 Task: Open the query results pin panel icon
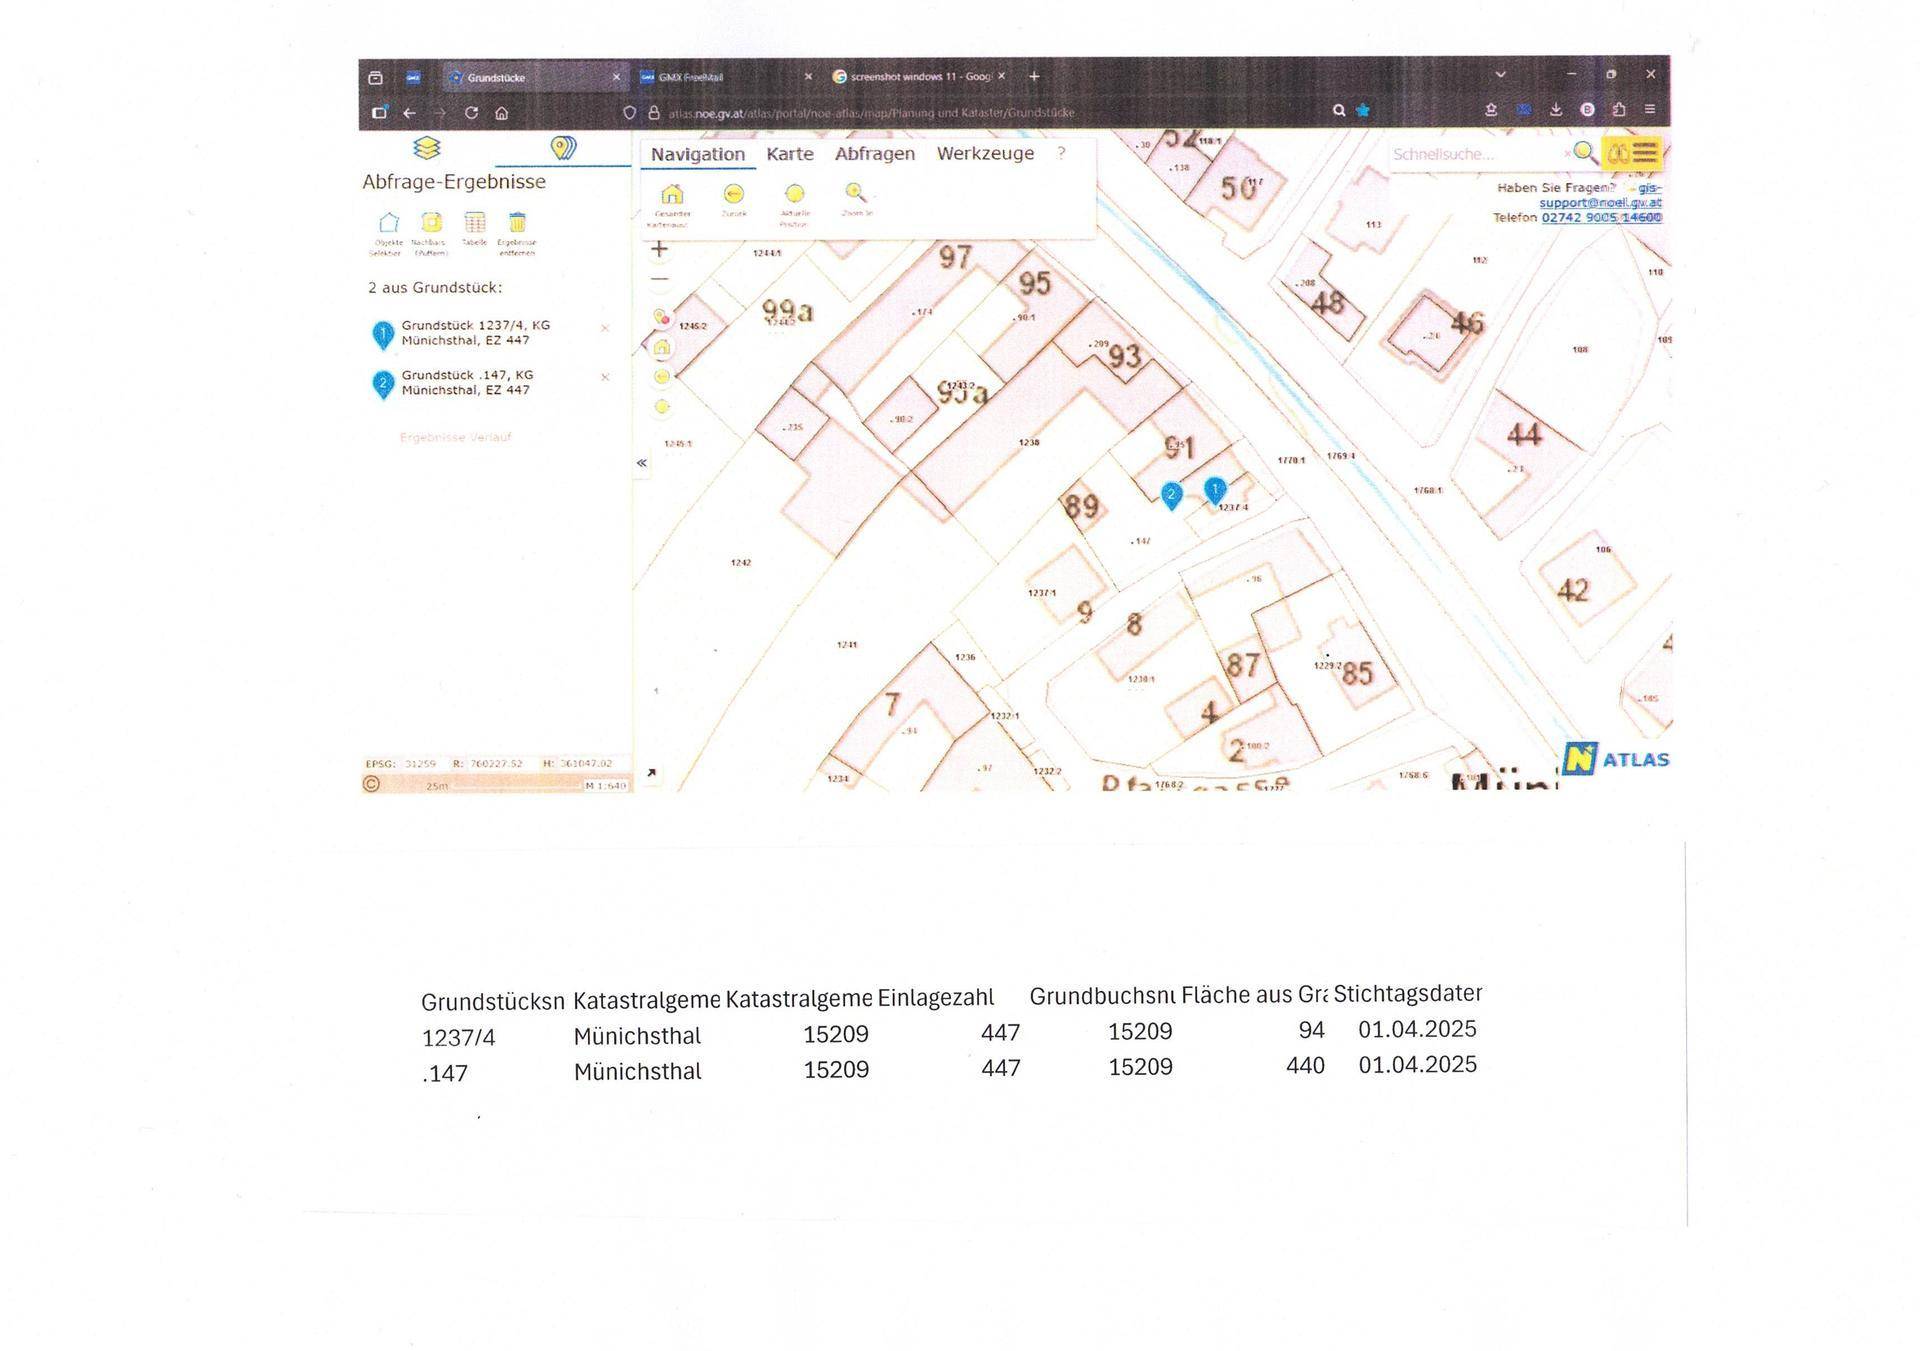pyautogui.click(x=563, y=148)
